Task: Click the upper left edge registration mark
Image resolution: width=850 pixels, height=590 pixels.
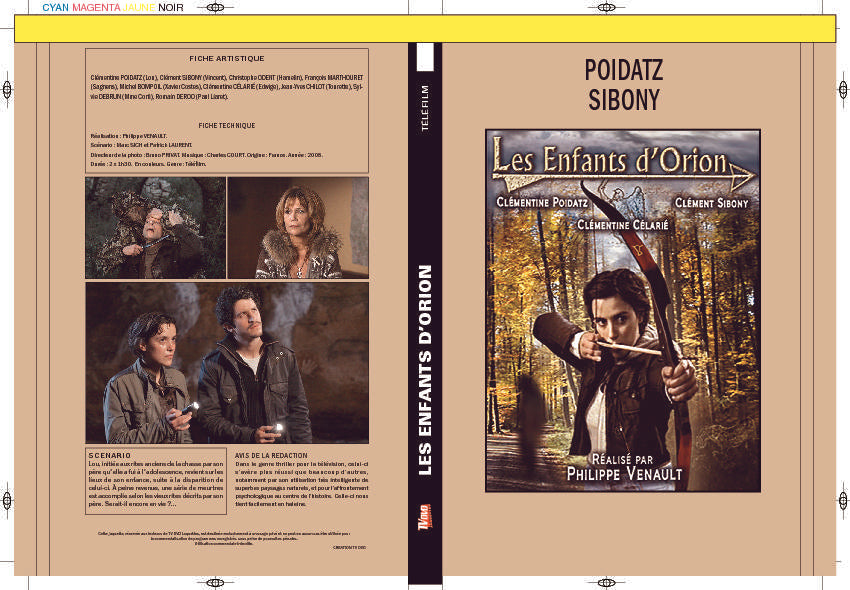Action: [x=7, y=89]
